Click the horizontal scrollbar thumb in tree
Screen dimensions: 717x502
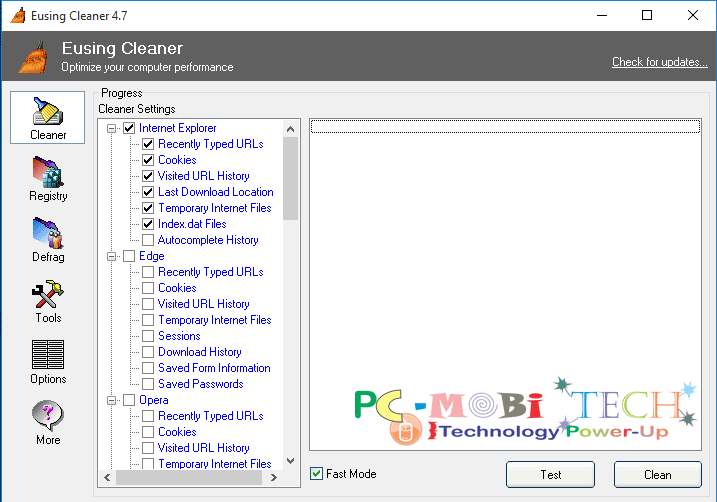189,477
